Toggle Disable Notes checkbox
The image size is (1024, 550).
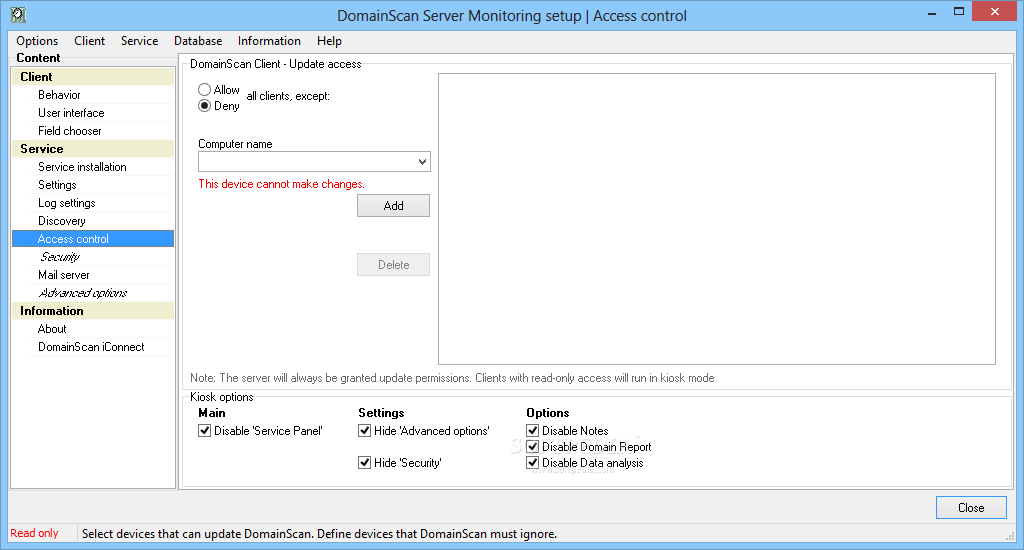pyautogui.click(x=532, y=430)
